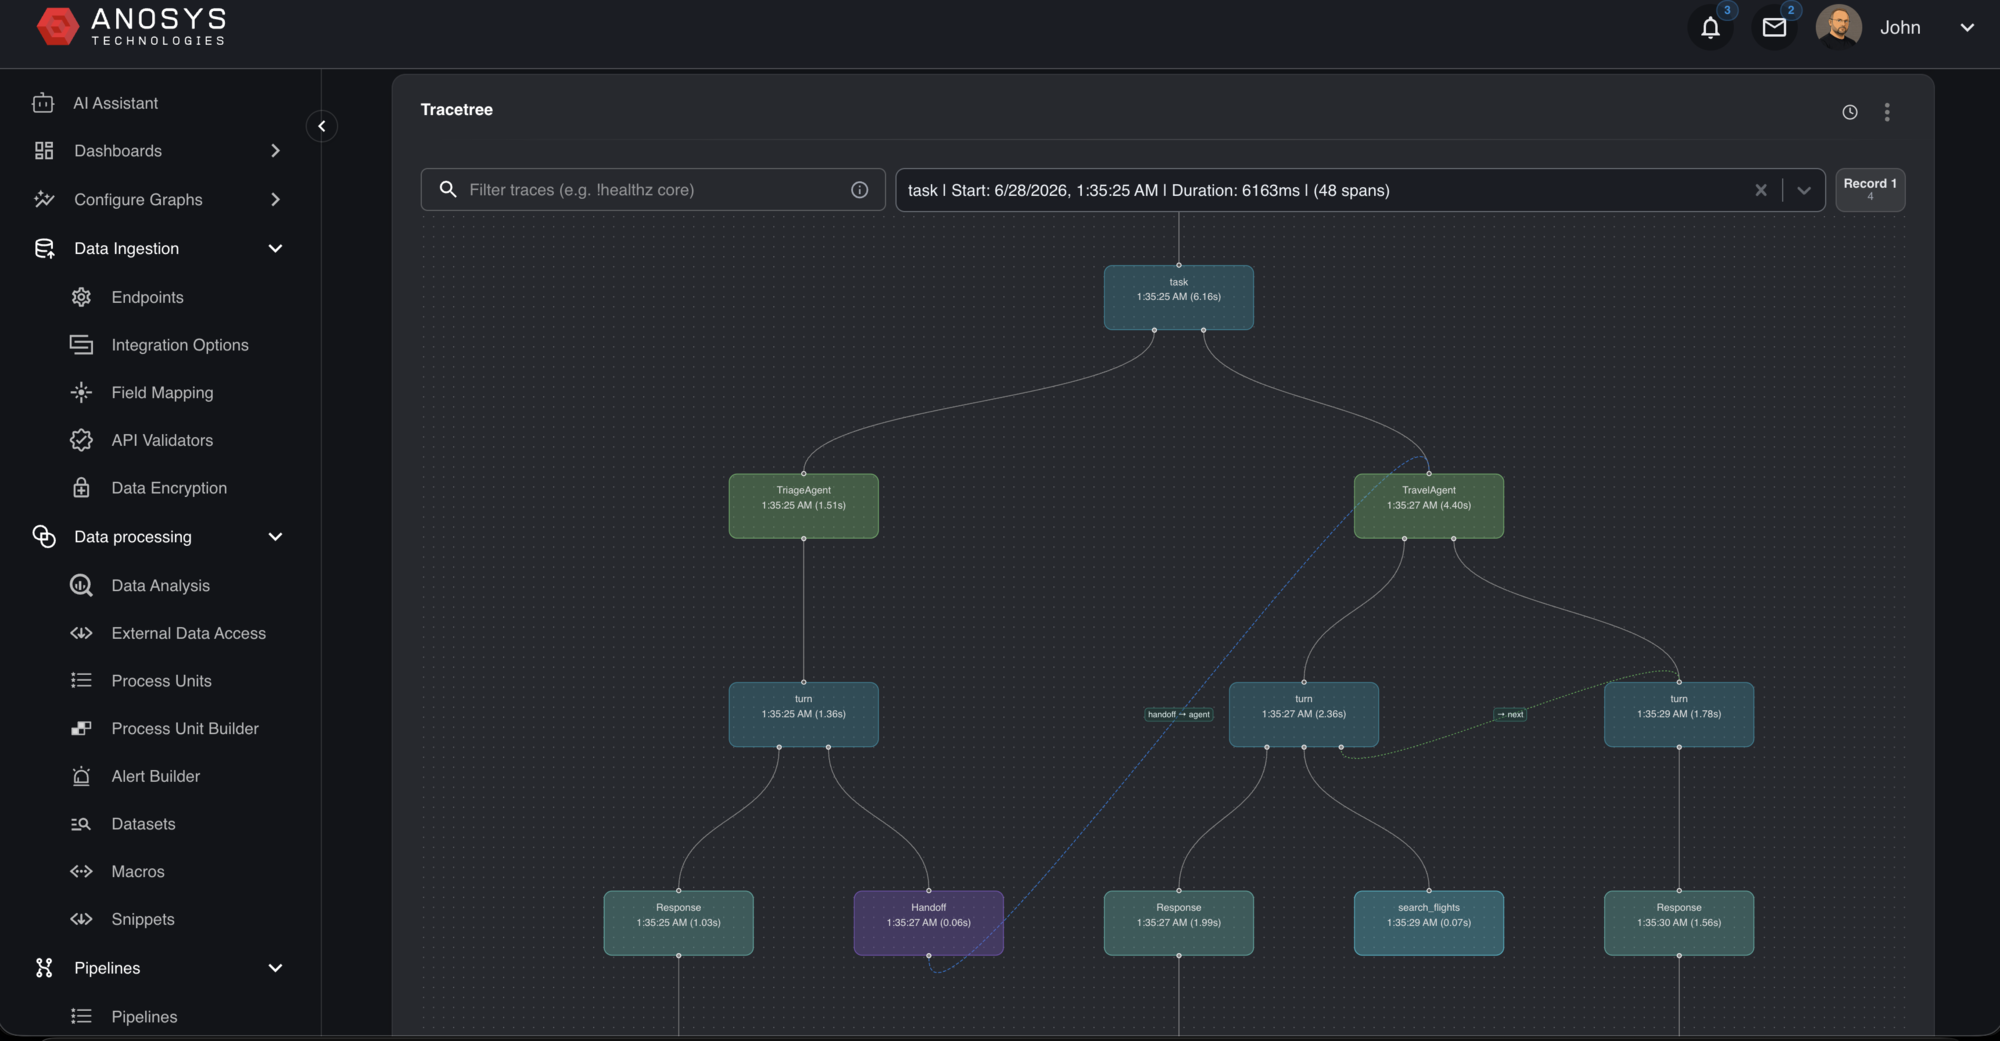Open the mail messages icon

(1774, 28)
